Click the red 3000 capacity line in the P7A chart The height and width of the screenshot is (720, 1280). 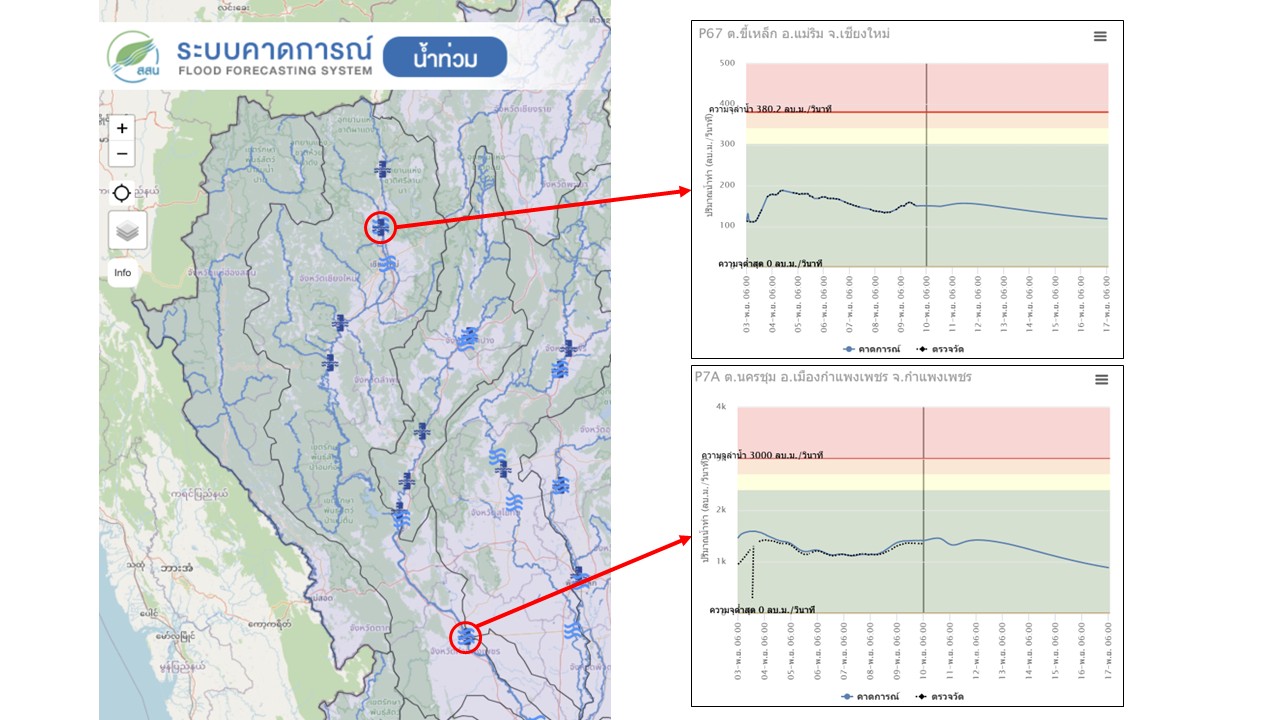tap(1000, 458)
